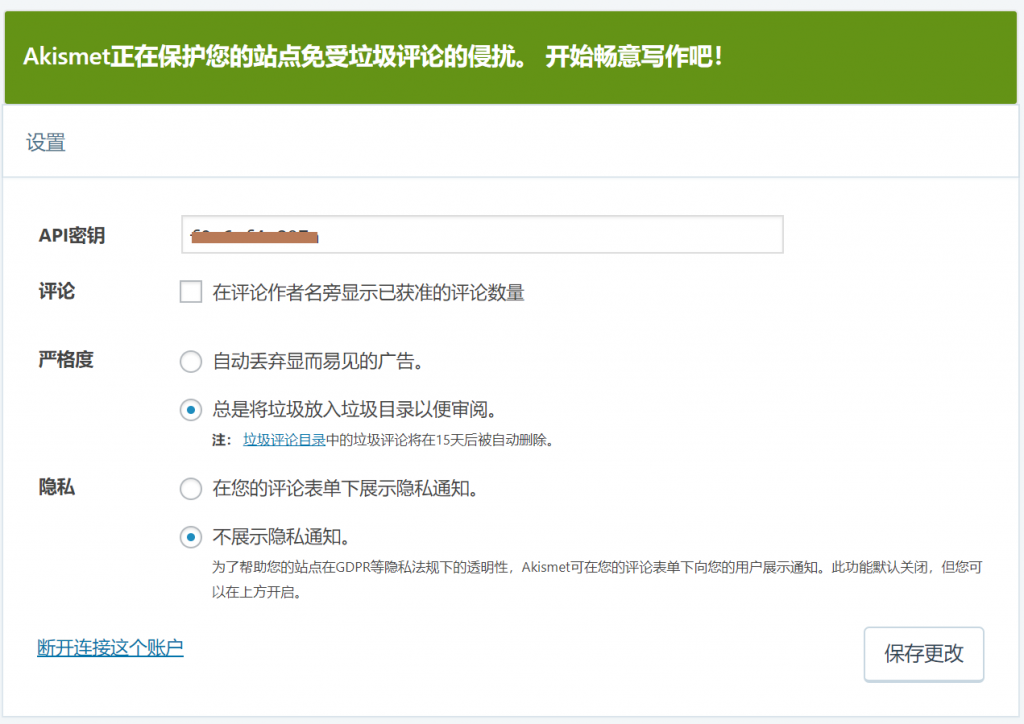Click inside the API密钥 input field
This screenshot has width=1024, height=724.
coord(480,234)
